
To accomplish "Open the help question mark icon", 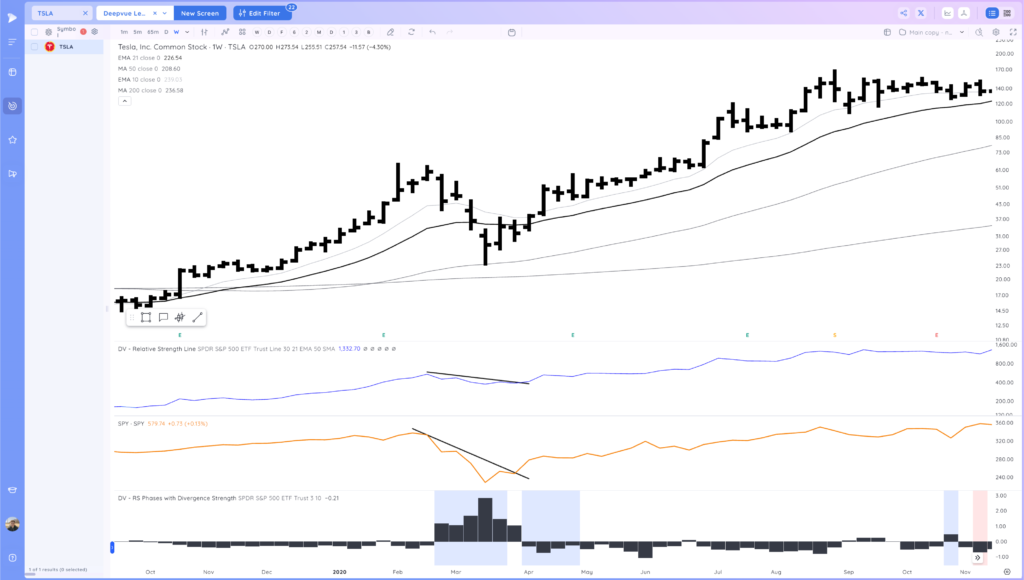I will 12,558.
